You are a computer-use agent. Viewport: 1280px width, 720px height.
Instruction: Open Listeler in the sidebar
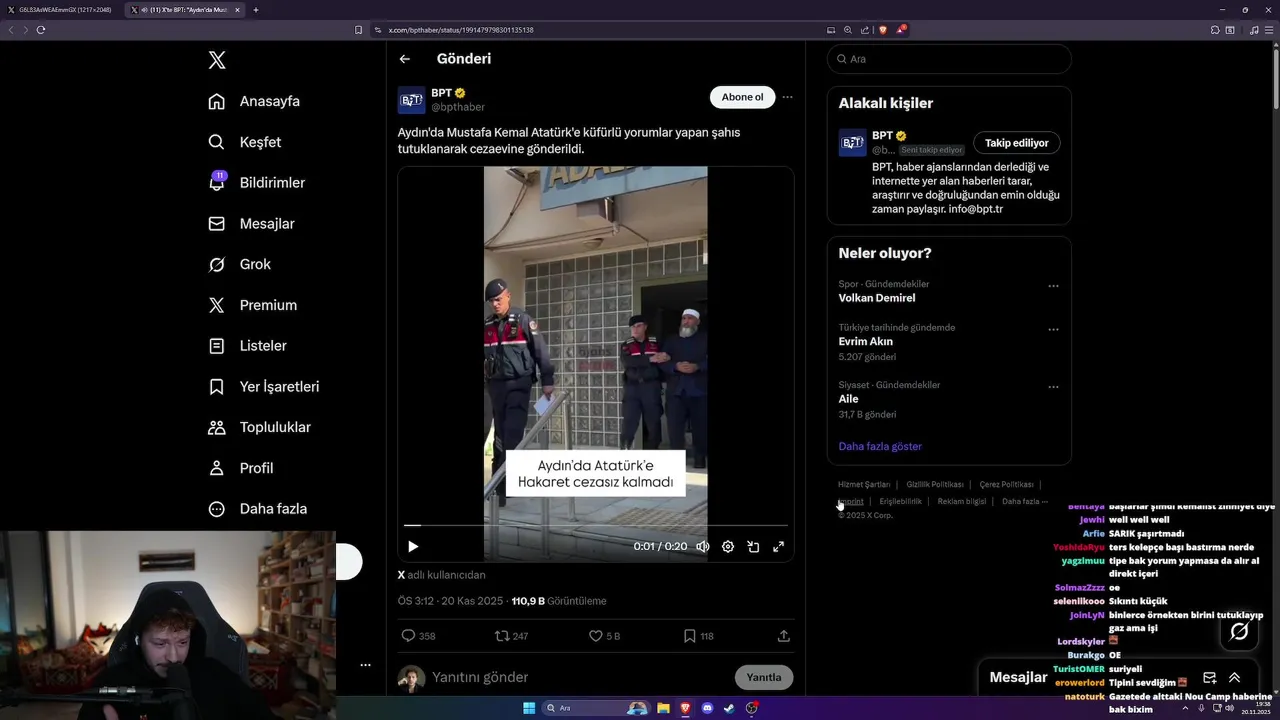tap(247, 346)
